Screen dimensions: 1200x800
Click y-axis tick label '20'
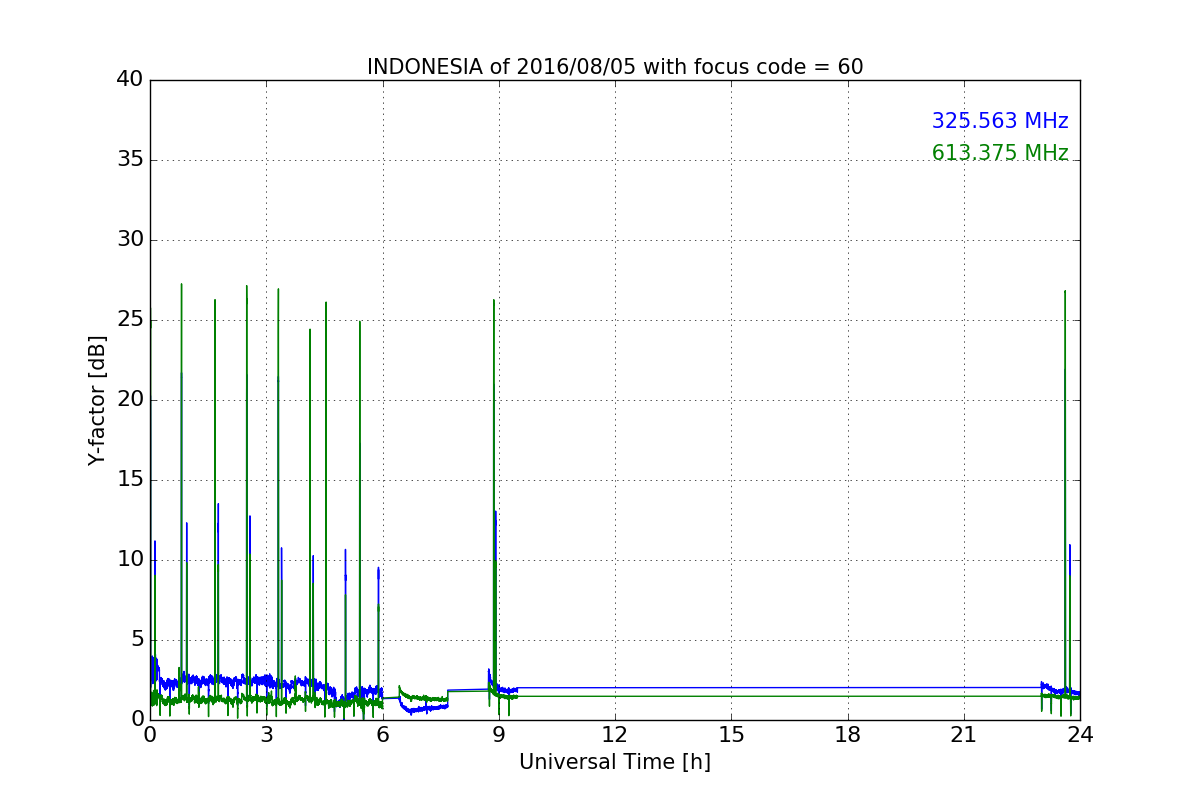pyautogui.click(x=130, y=400)
